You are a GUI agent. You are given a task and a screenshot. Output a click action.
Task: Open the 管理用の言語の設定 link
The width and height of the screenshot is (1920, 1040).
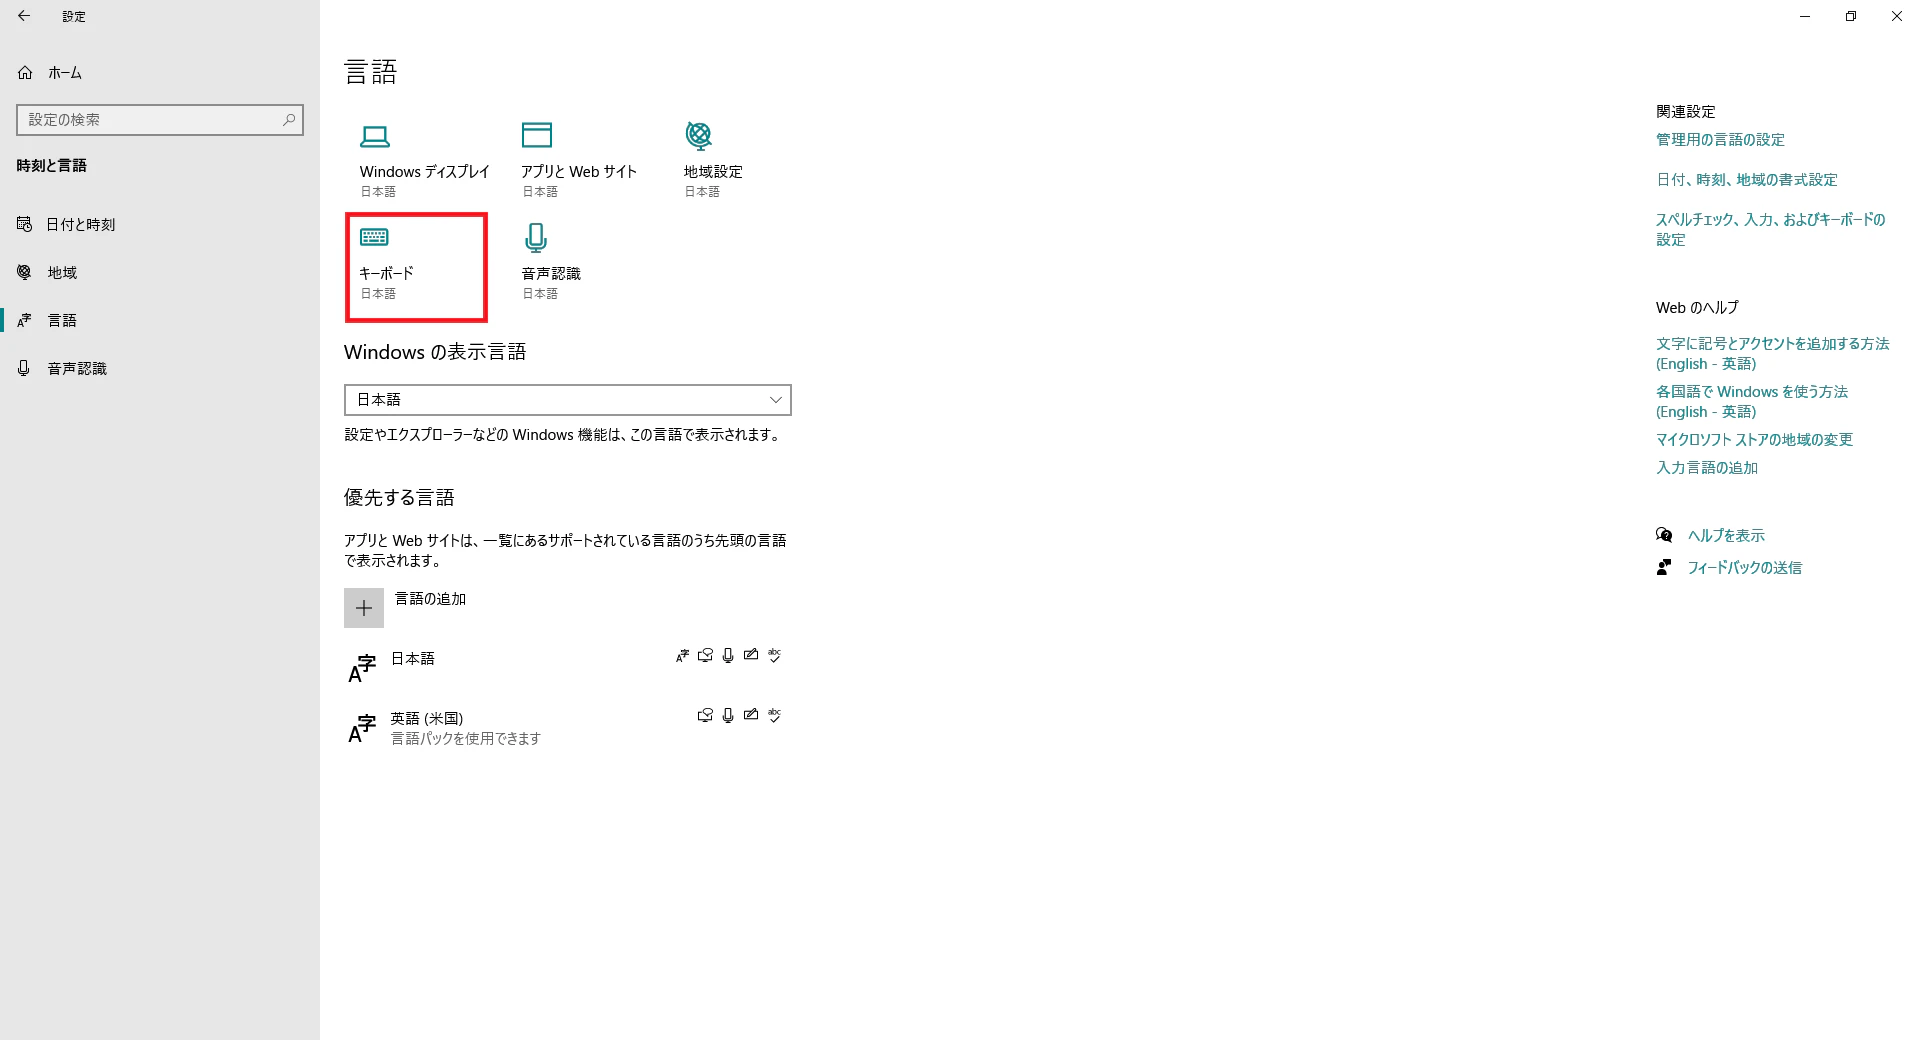1720,140
